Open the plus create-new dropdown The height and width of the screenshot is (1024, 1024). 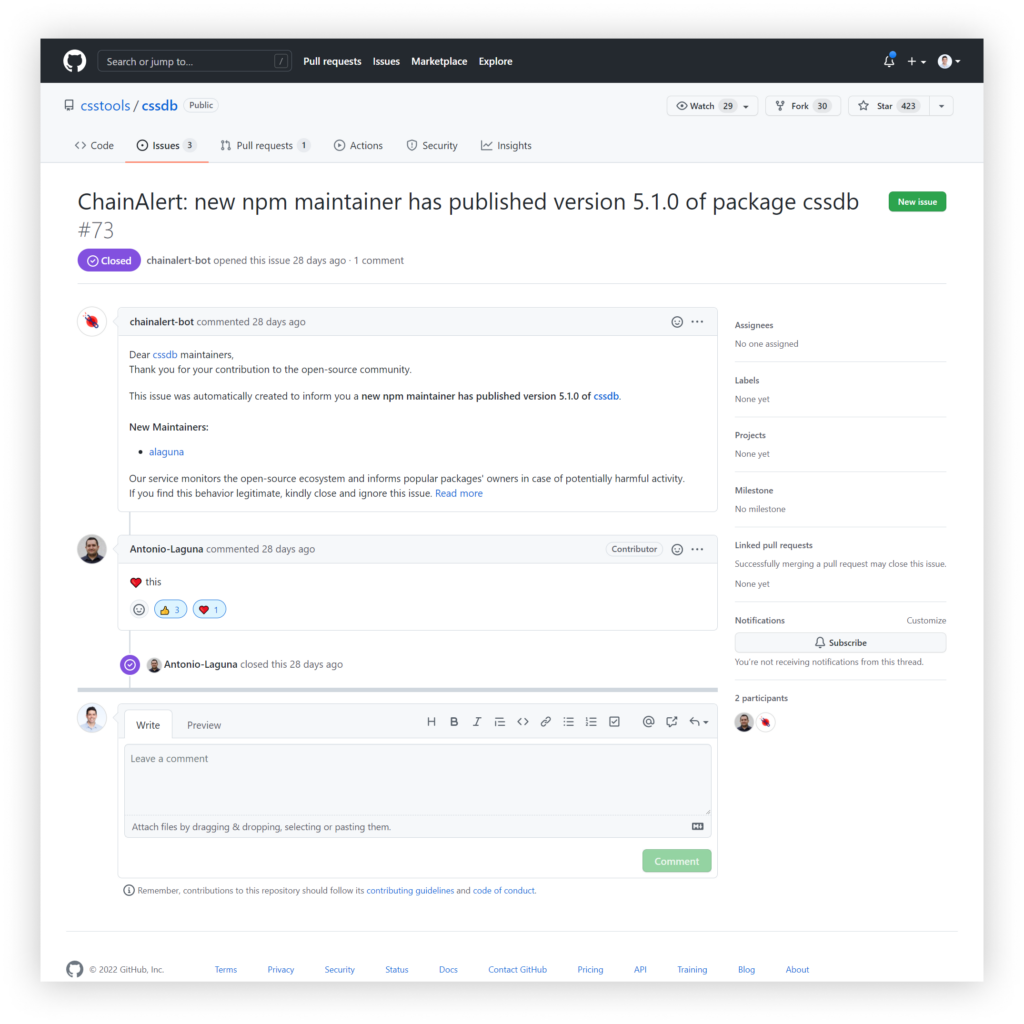916,61
